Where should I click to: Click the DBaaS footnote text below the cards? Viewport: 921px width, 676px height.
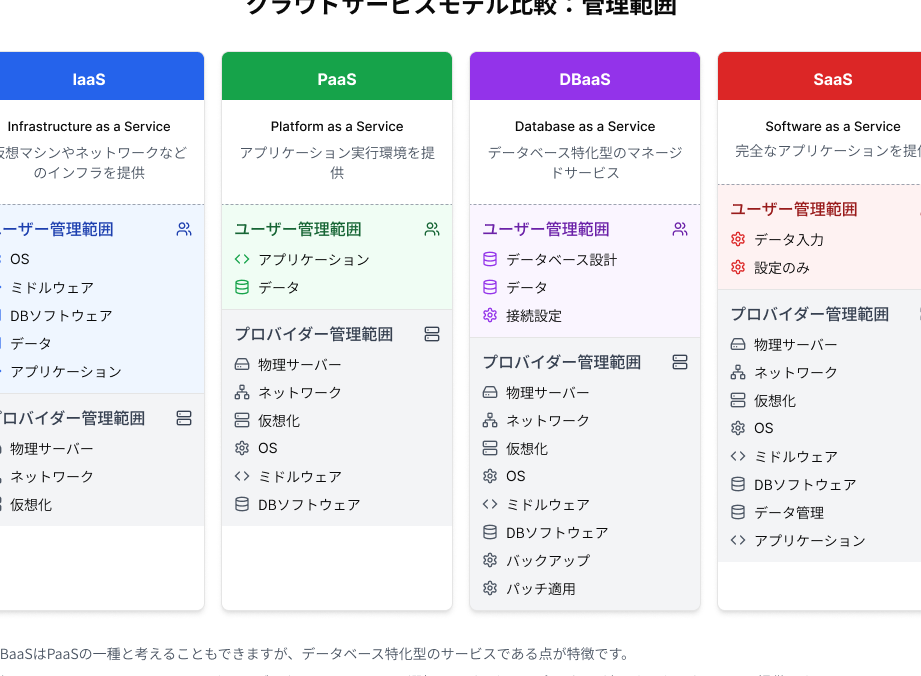click(x=315, y=654)
